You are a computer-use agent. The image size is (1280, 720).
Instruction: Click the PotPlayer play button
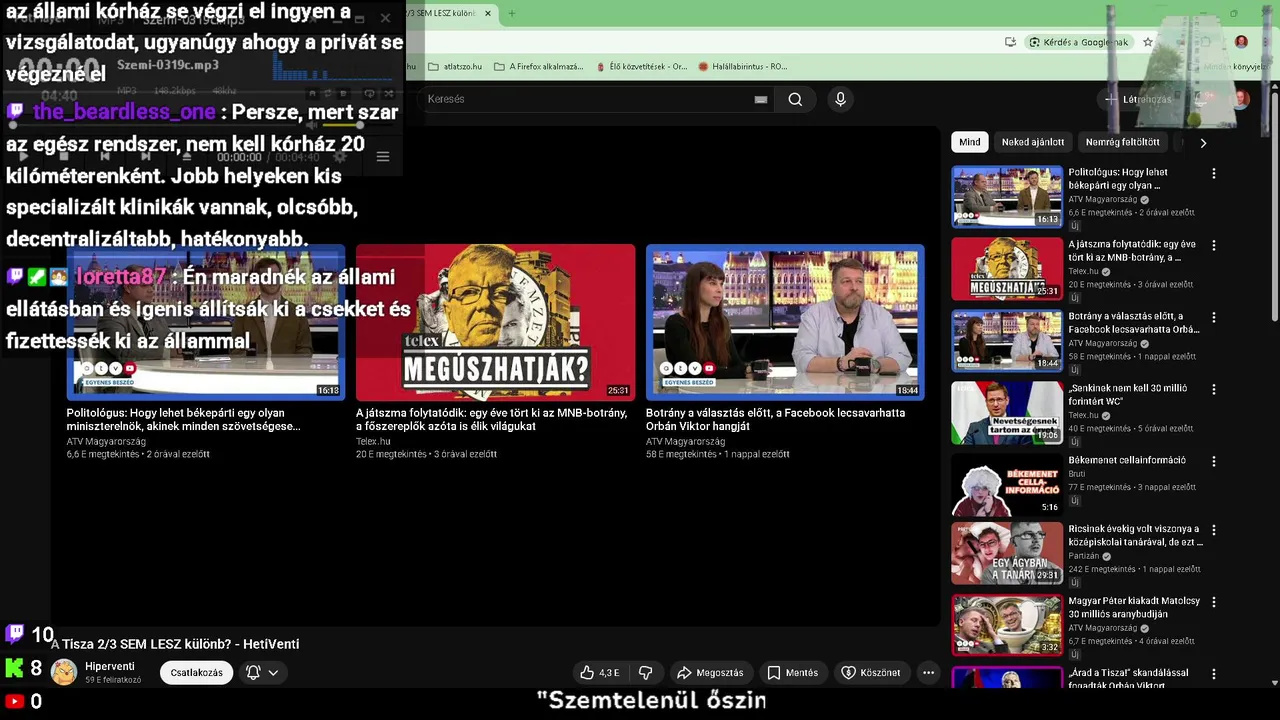(x=24, y=157)
